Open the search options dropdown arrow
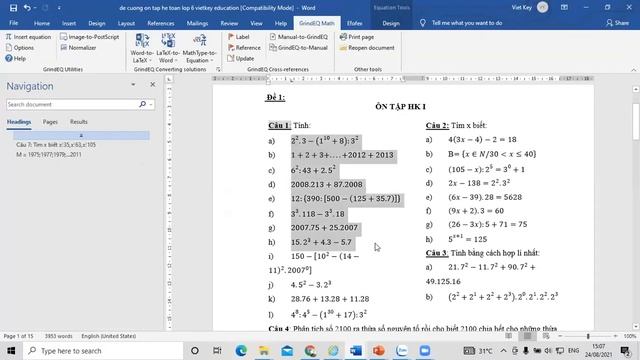 [151, 104]
